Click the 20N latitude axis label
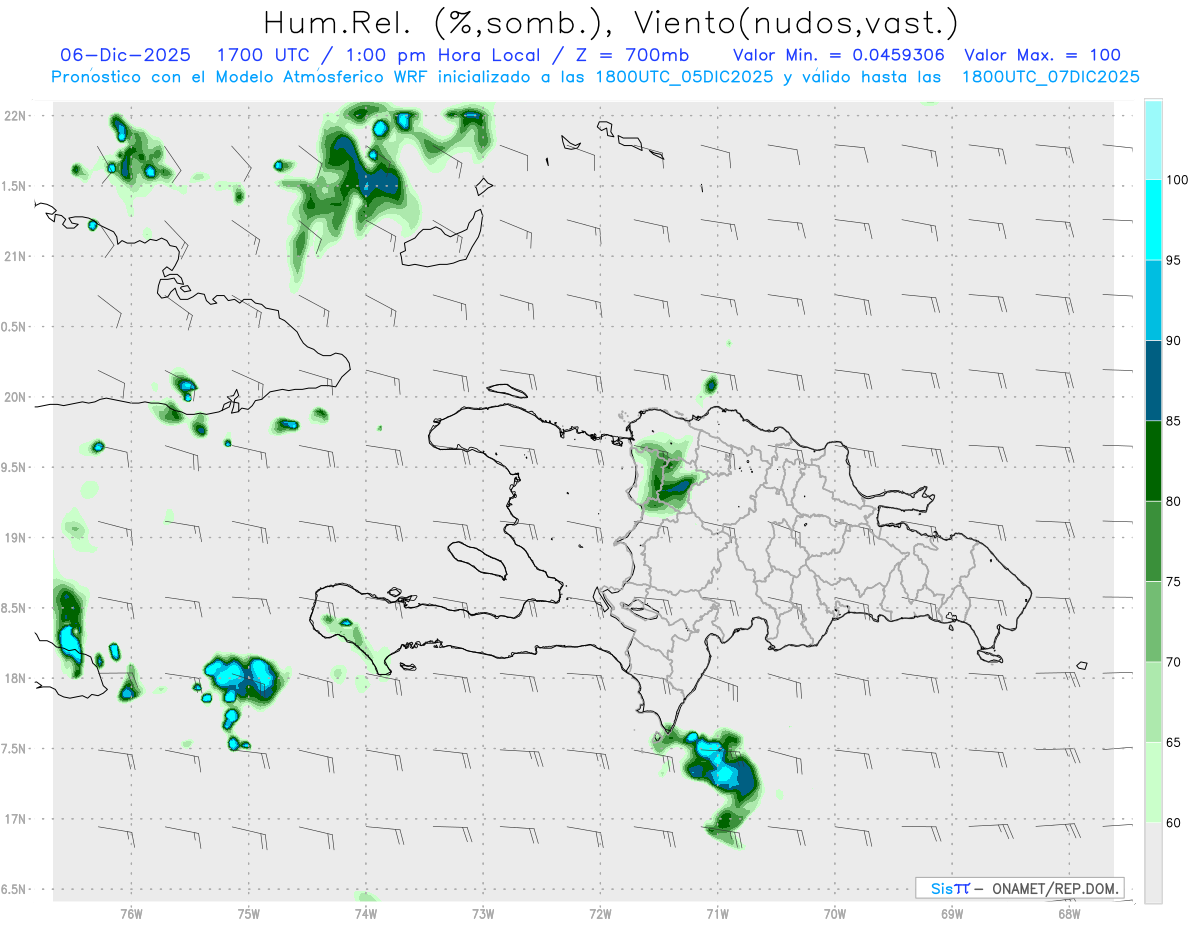 coord(15,397)
